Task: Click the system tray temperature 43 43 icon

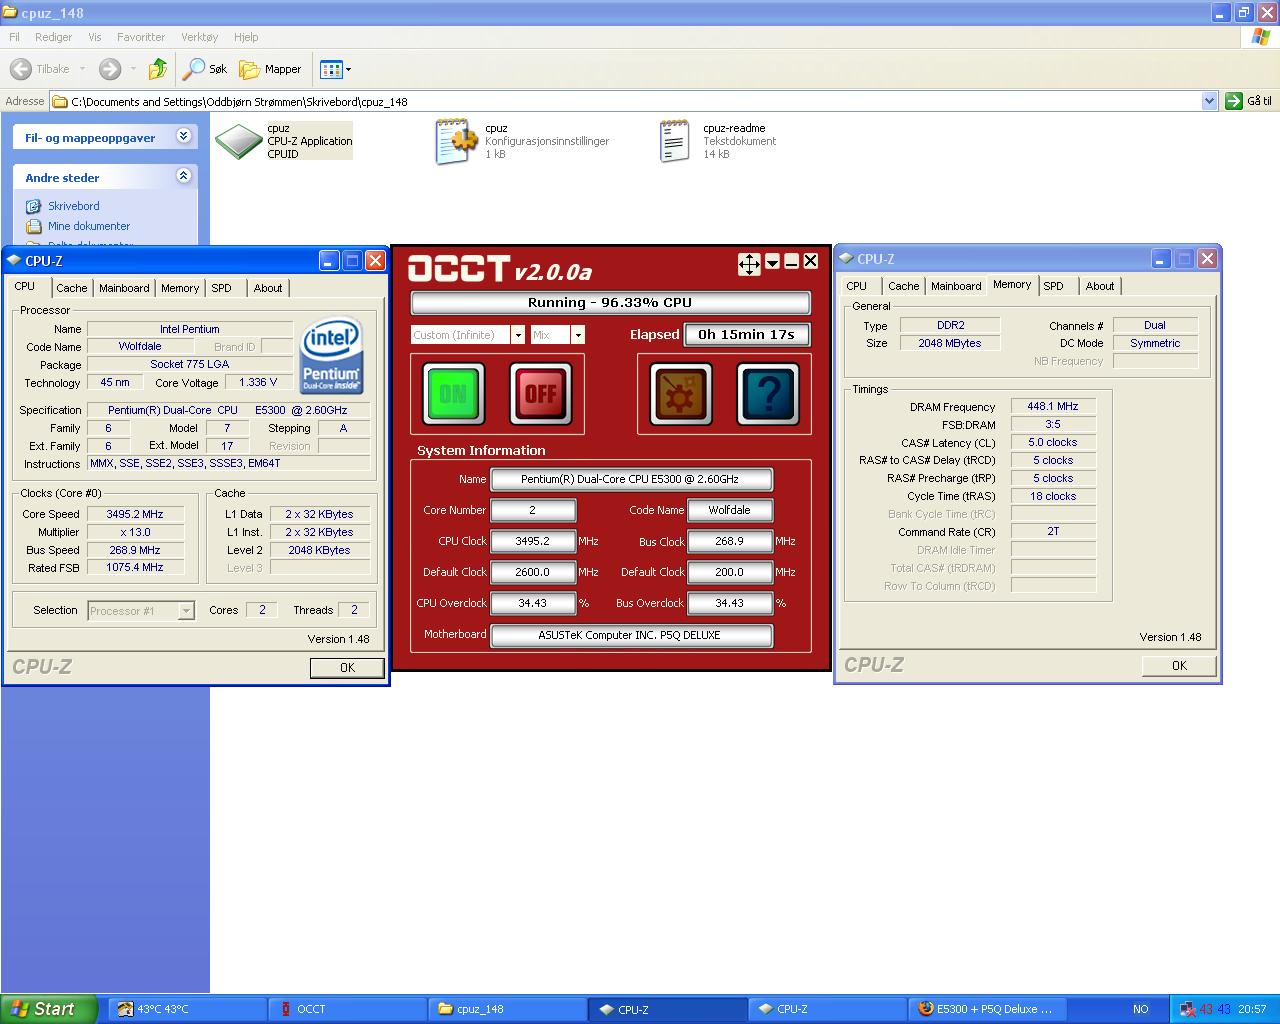Action: [x=1214, y=1009]
